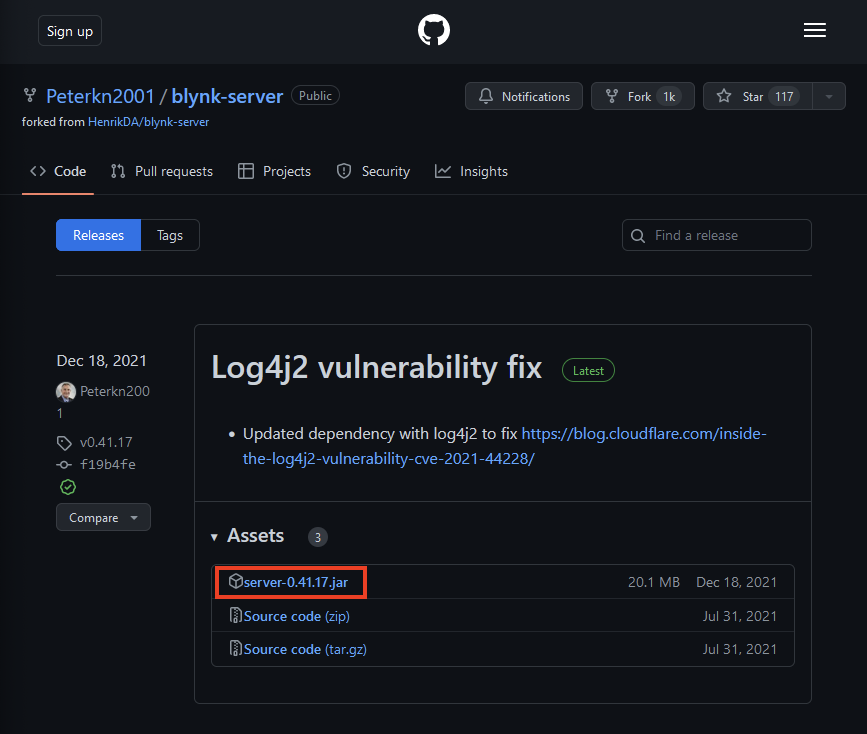Click the Notifications button
Screen dimensions: 867x734
[x=524, y=96]
